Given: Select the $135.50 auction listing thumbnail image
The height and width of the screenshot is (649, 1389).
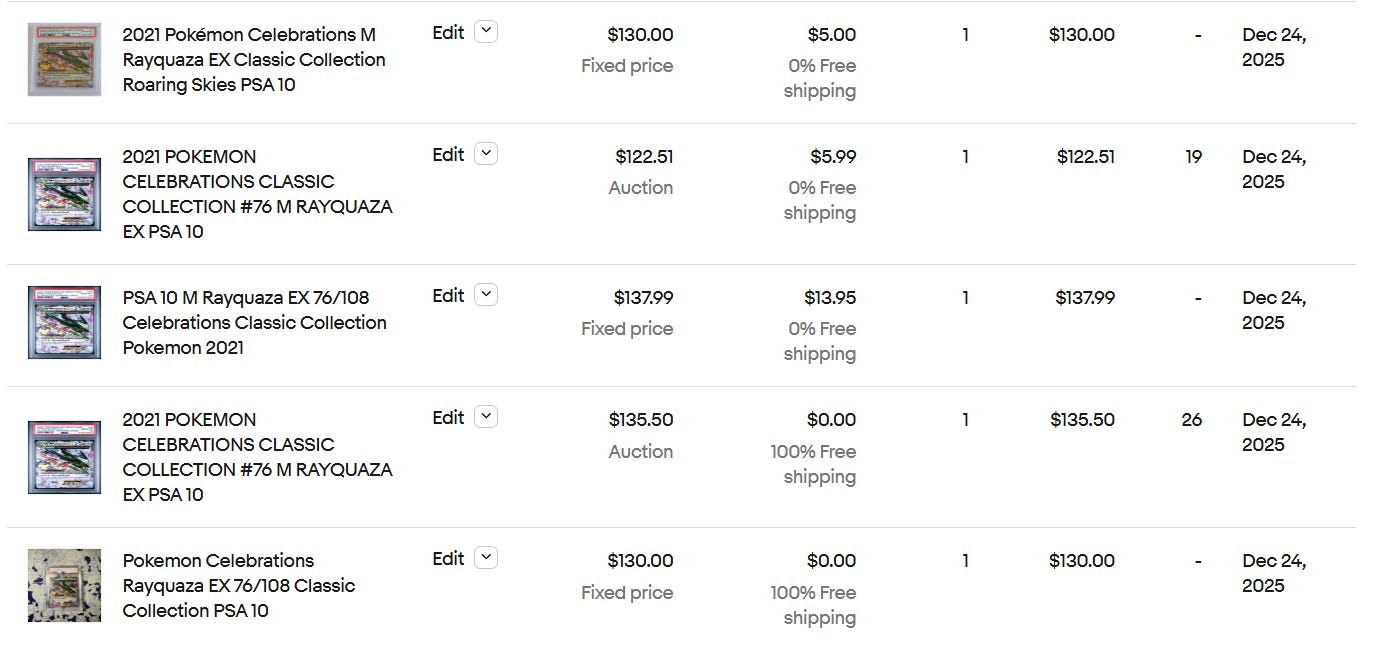Looking at the screenshot, I should pos(64,457).
